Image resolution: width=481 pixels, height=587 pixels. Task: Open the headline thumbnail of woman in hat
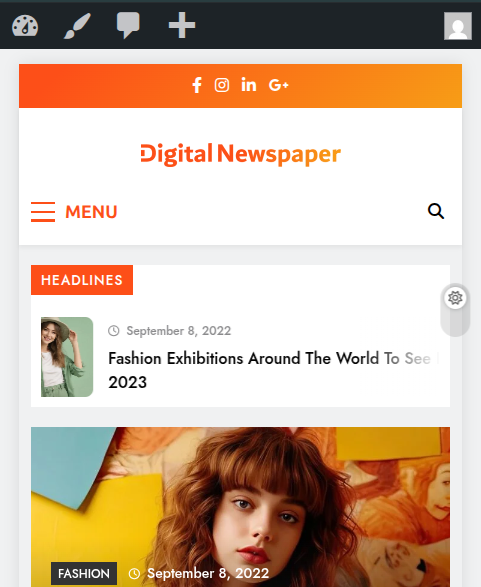67,357
